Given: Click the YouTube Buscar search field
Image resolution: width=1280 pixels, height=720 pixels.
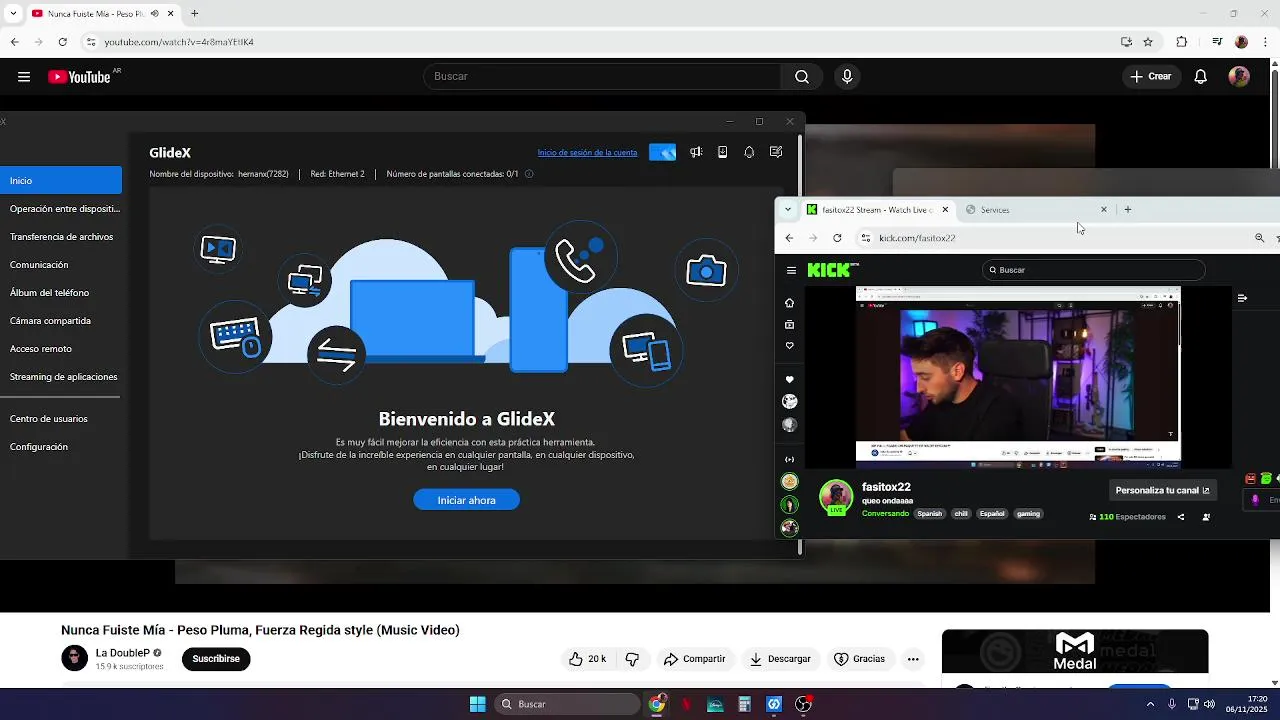Looking at the screenshot, I should click(602, 77).
